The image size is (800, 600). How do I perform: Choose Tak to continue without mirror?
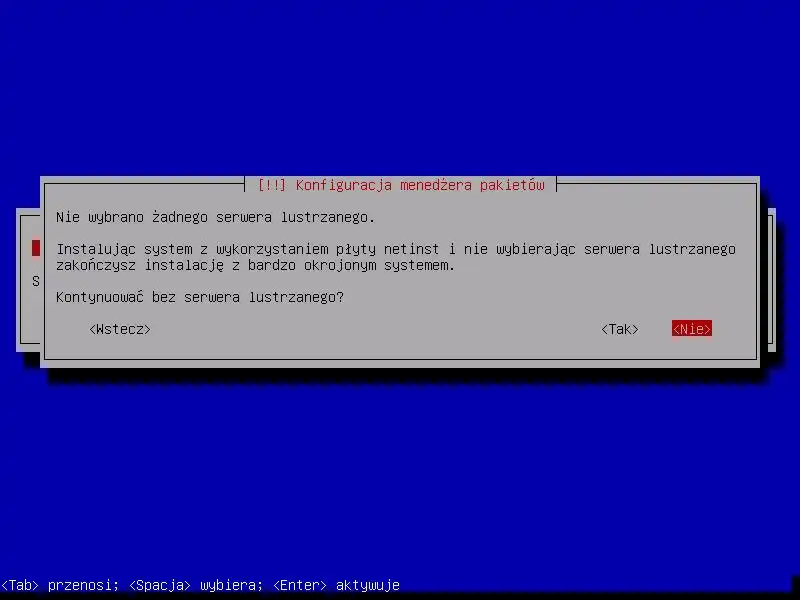pyautogui.click(x=619, y=329)
